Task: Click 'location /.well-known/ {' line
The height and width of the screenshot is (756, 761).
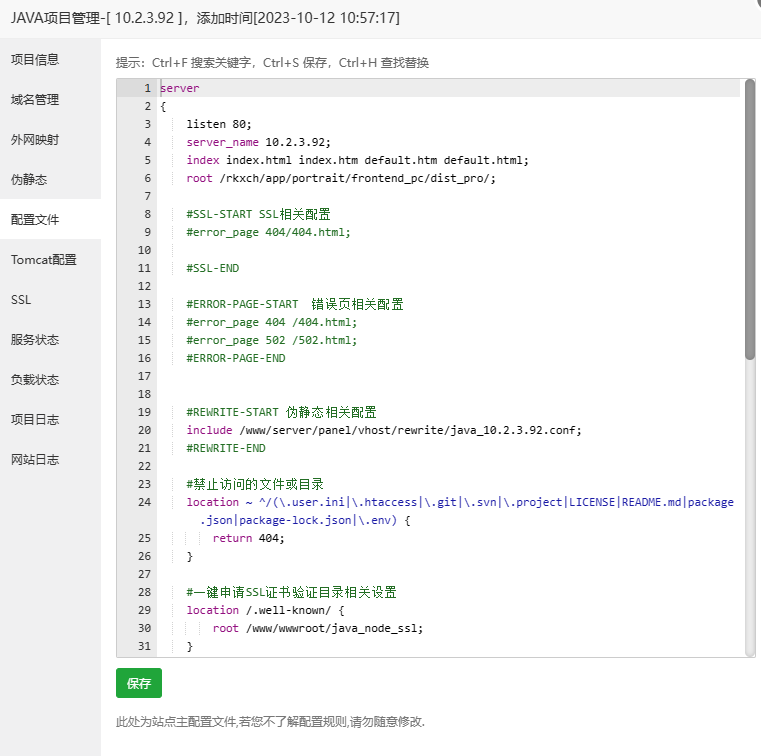Action: (x=265, y=610)
